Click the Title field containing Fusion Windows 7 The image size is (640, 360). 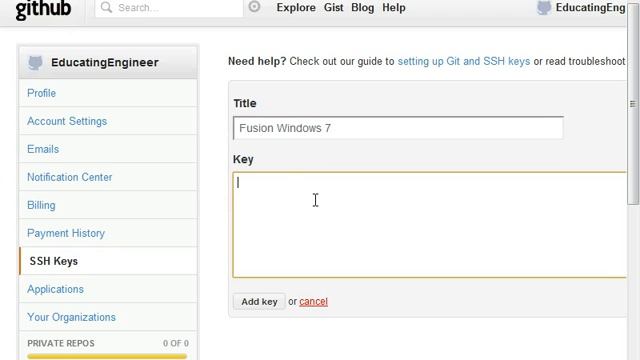click(x=398, y=128)
